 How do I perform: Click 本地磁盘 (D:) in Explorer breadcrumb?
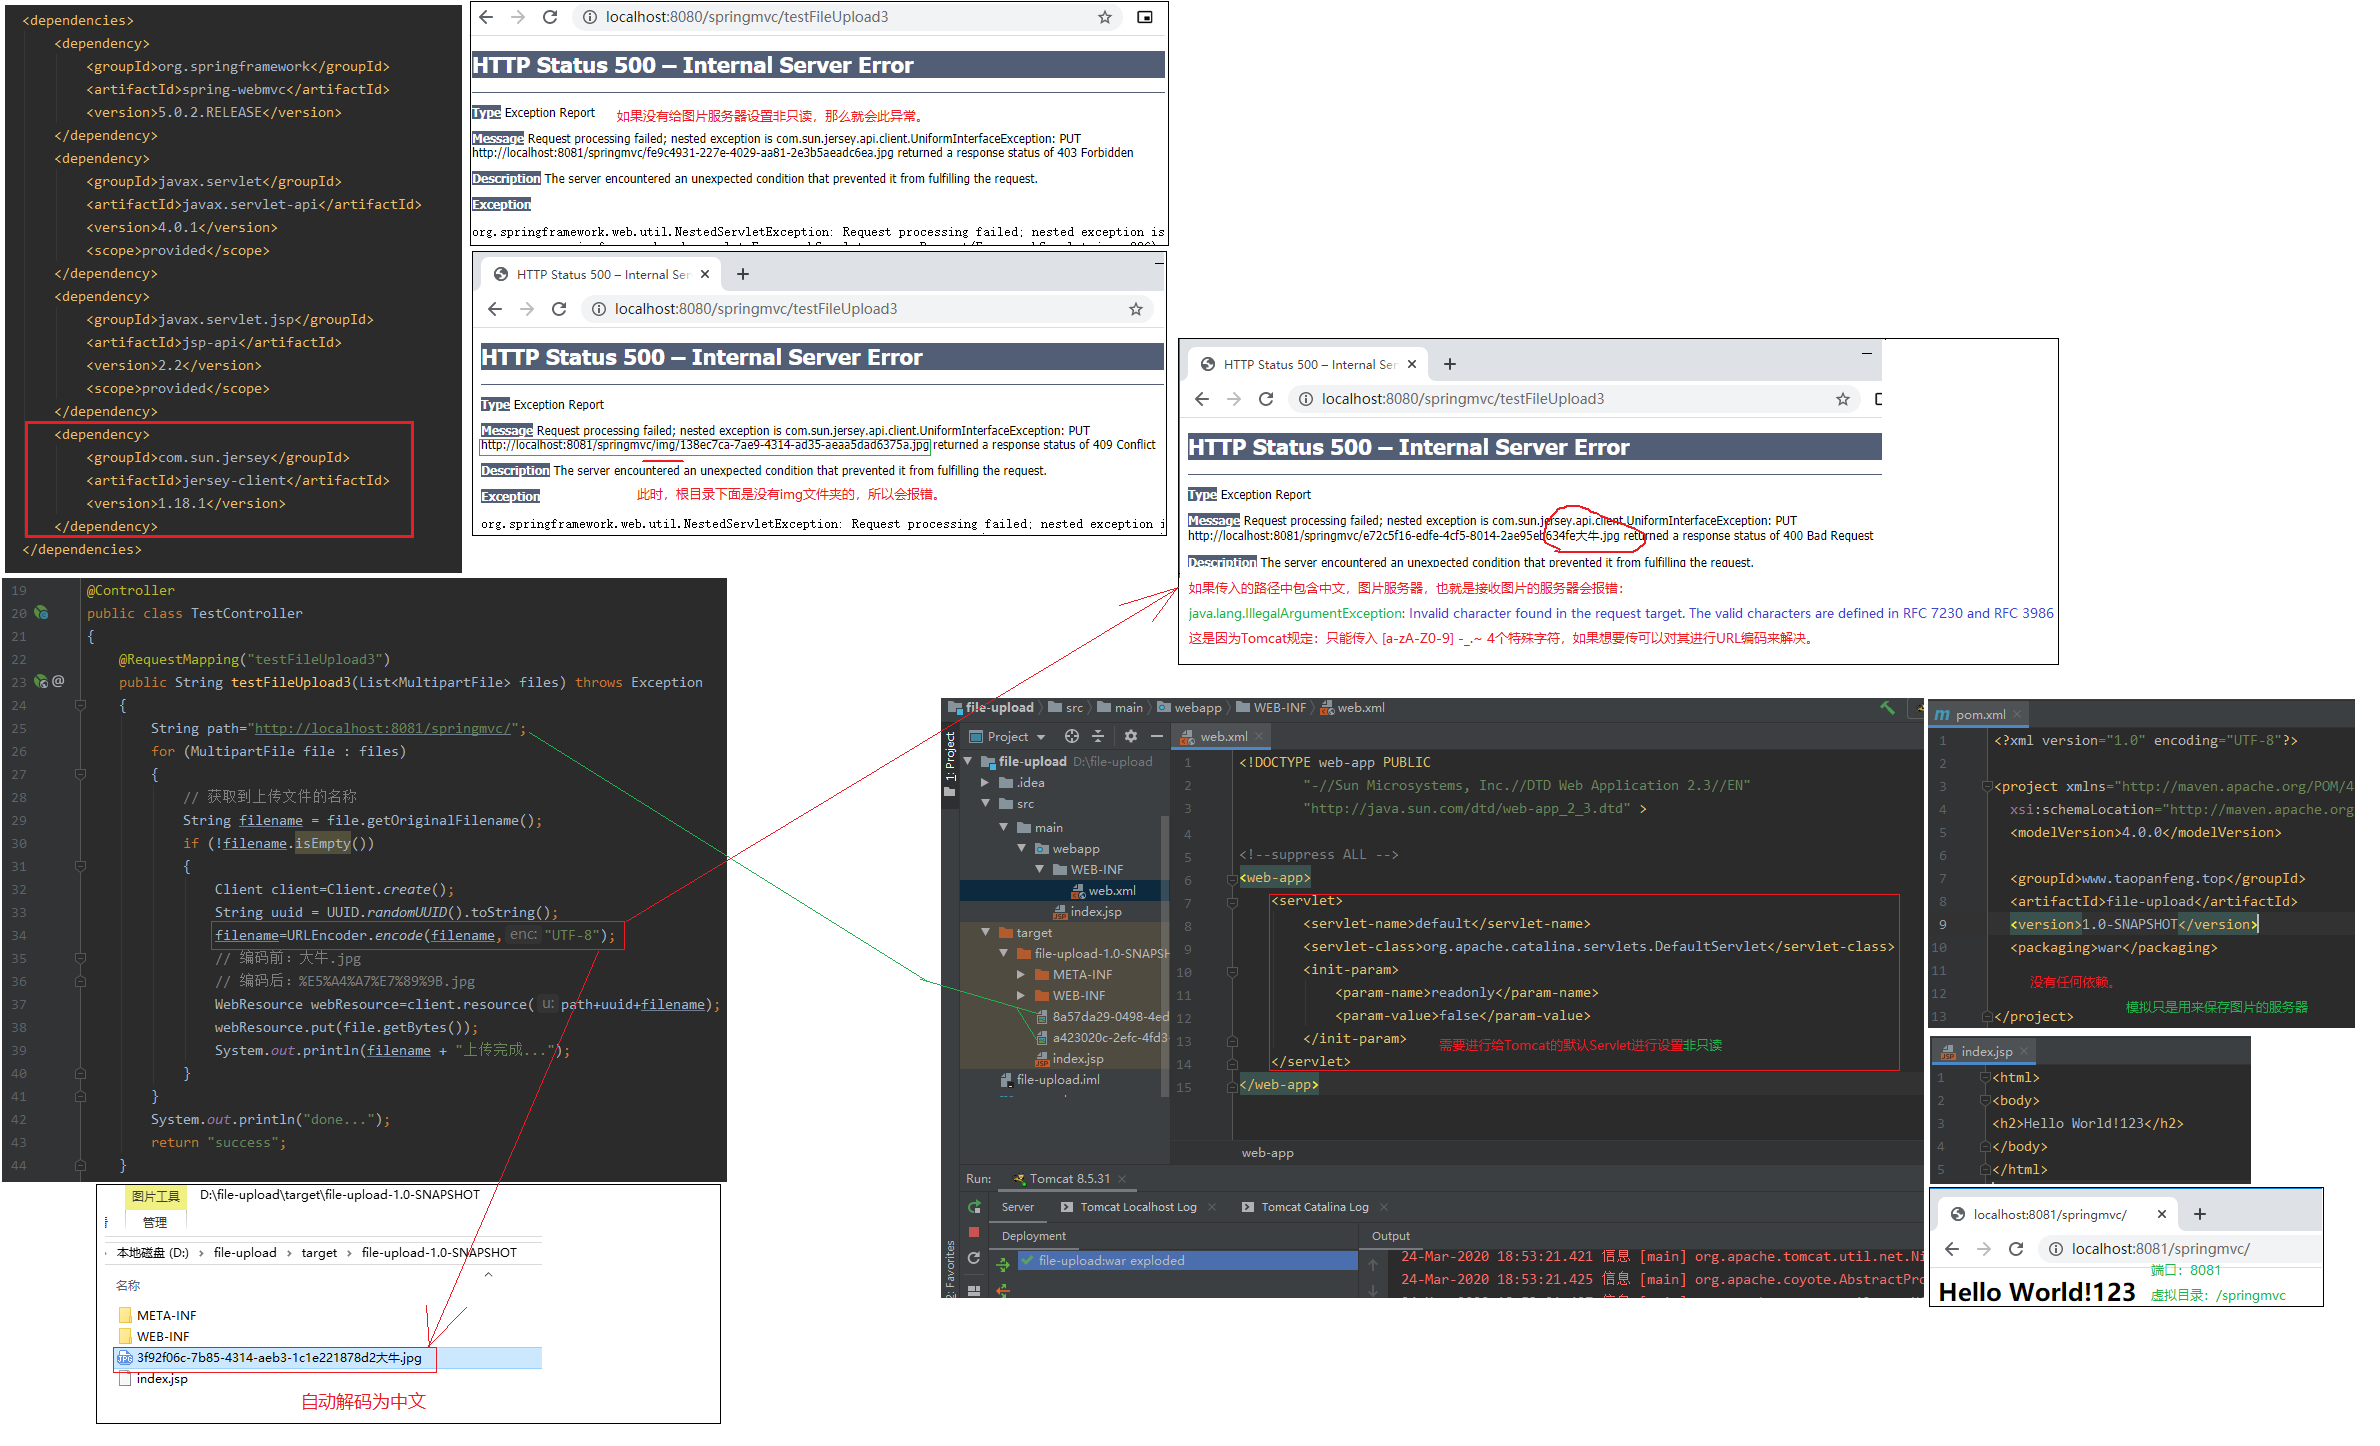(152, 1253)
